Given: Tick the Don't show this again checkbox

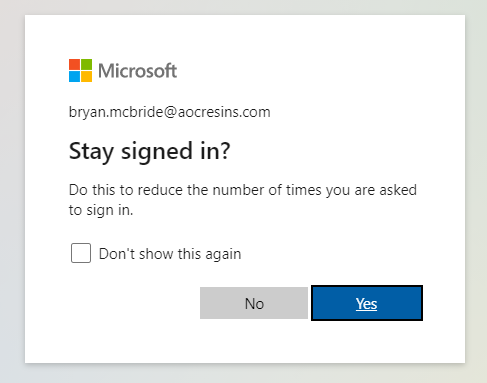Looking at the screenshot, I should click(81, 253).
